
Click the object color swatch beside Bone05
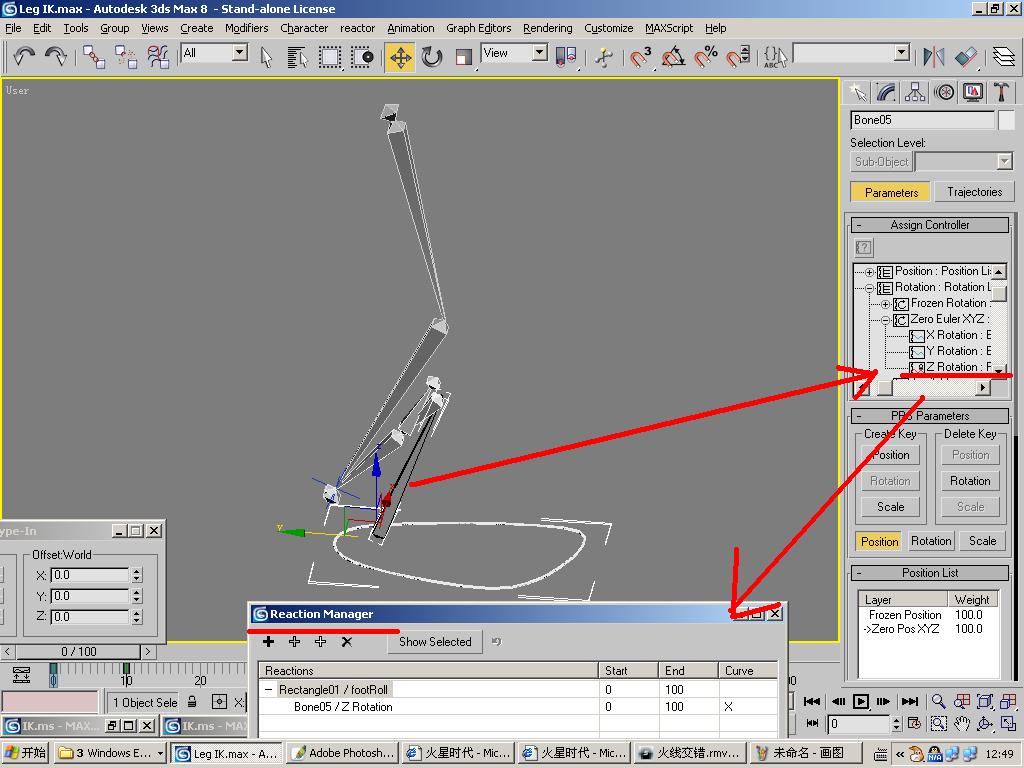(1007, 120)
